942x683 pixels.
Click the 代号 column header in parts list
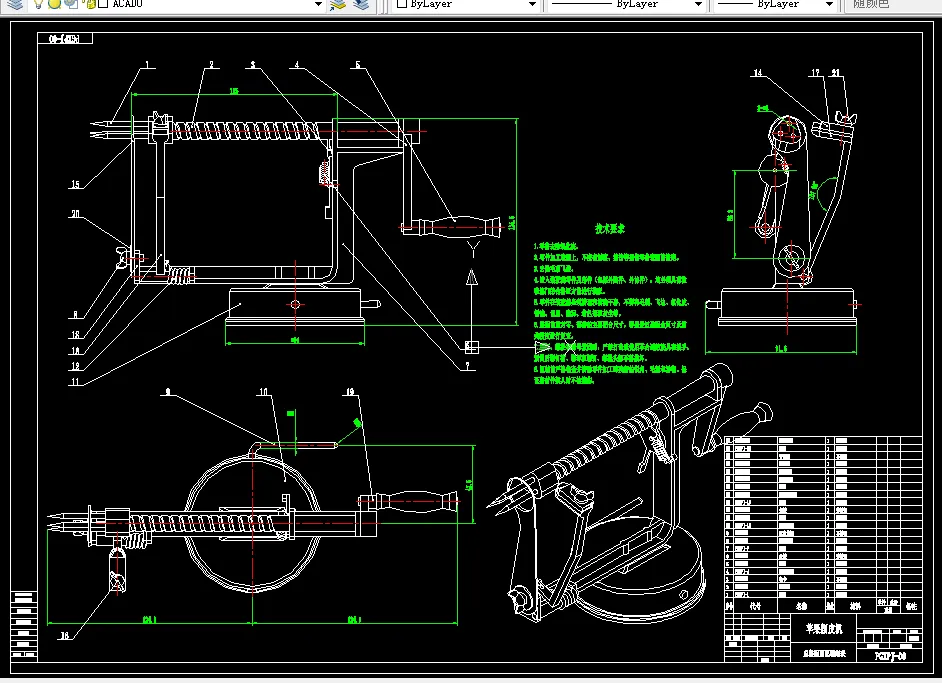755,606
